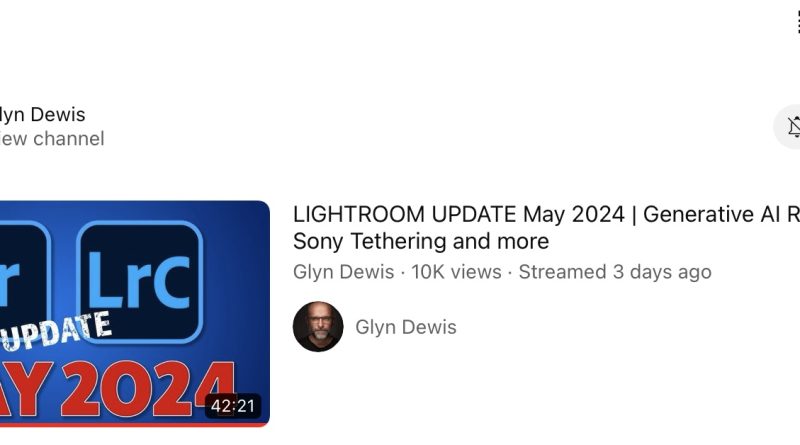Click the LrC logo in the thumbnail

click(x=140, y=282)
